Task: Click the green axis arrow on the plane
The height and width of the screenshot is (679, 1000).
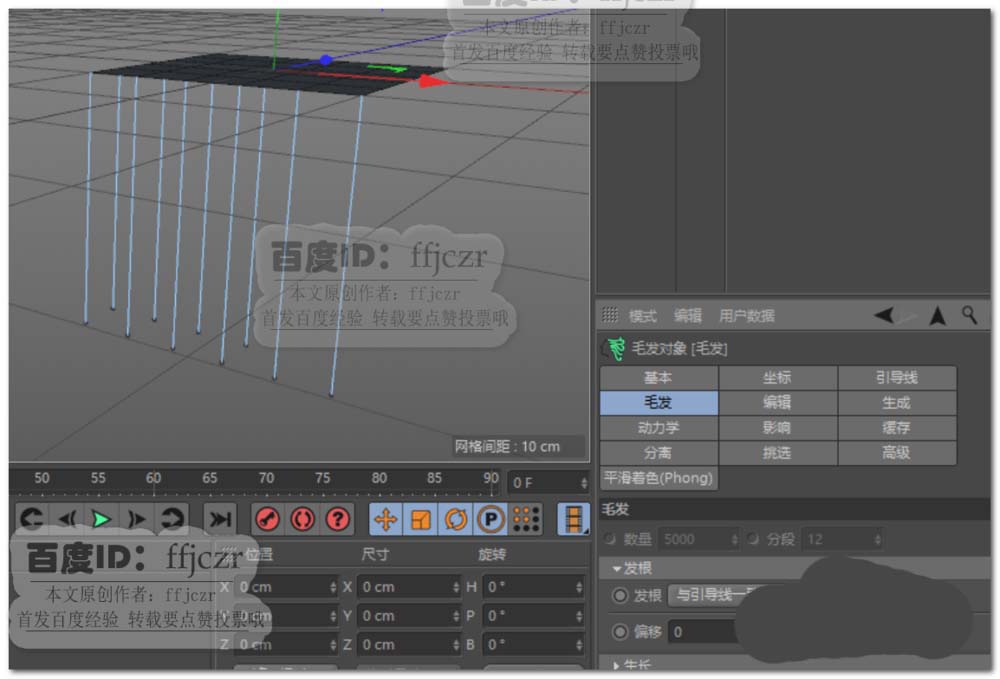Action: (x=388, y=68)
